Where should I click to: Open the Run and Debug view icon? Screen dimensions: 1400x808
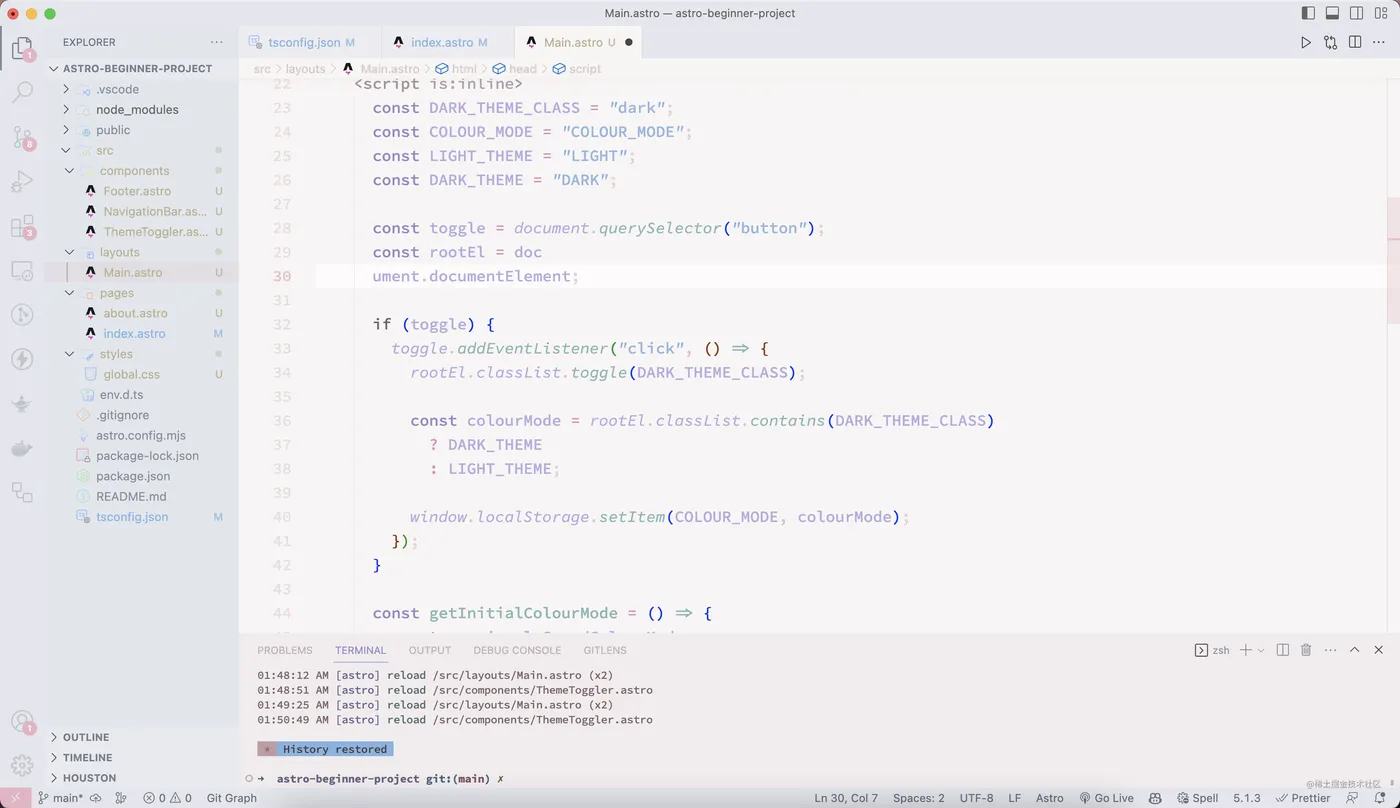pyautogui.click(x=21, y=182)
